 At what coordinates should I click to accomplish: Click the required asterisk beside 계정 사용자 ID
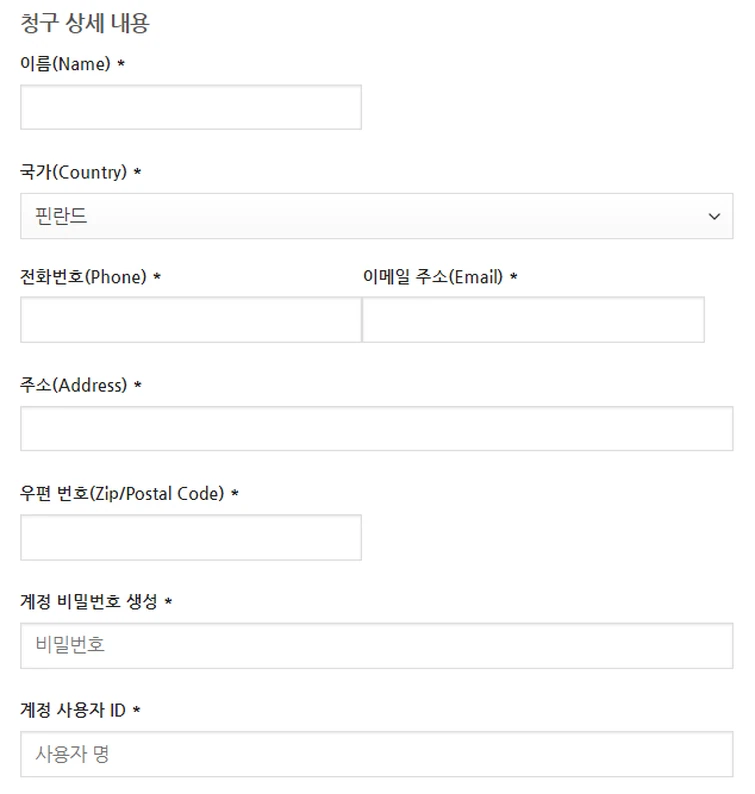pyautogui.click(x=137, y=710)
